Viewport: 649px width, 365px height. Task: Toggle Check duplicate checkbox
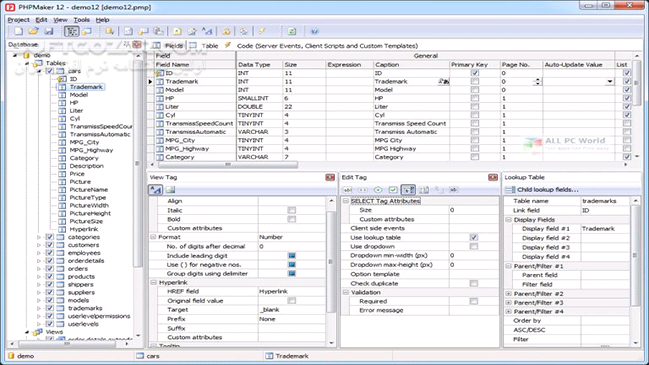point(474,283)
